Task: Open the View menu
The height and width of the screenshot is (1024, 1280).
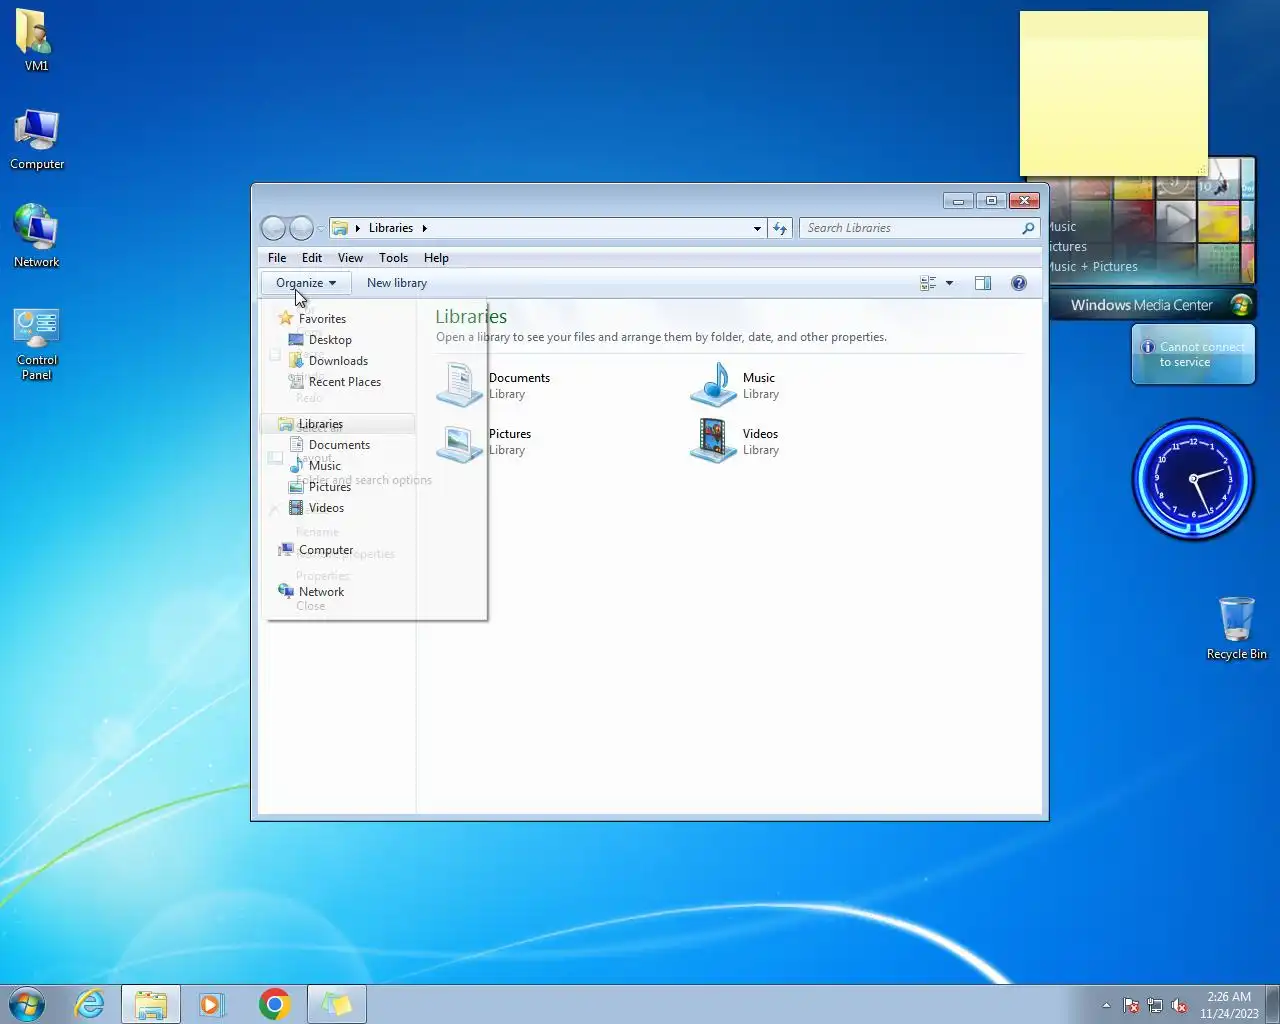Action: coord(350,258)
